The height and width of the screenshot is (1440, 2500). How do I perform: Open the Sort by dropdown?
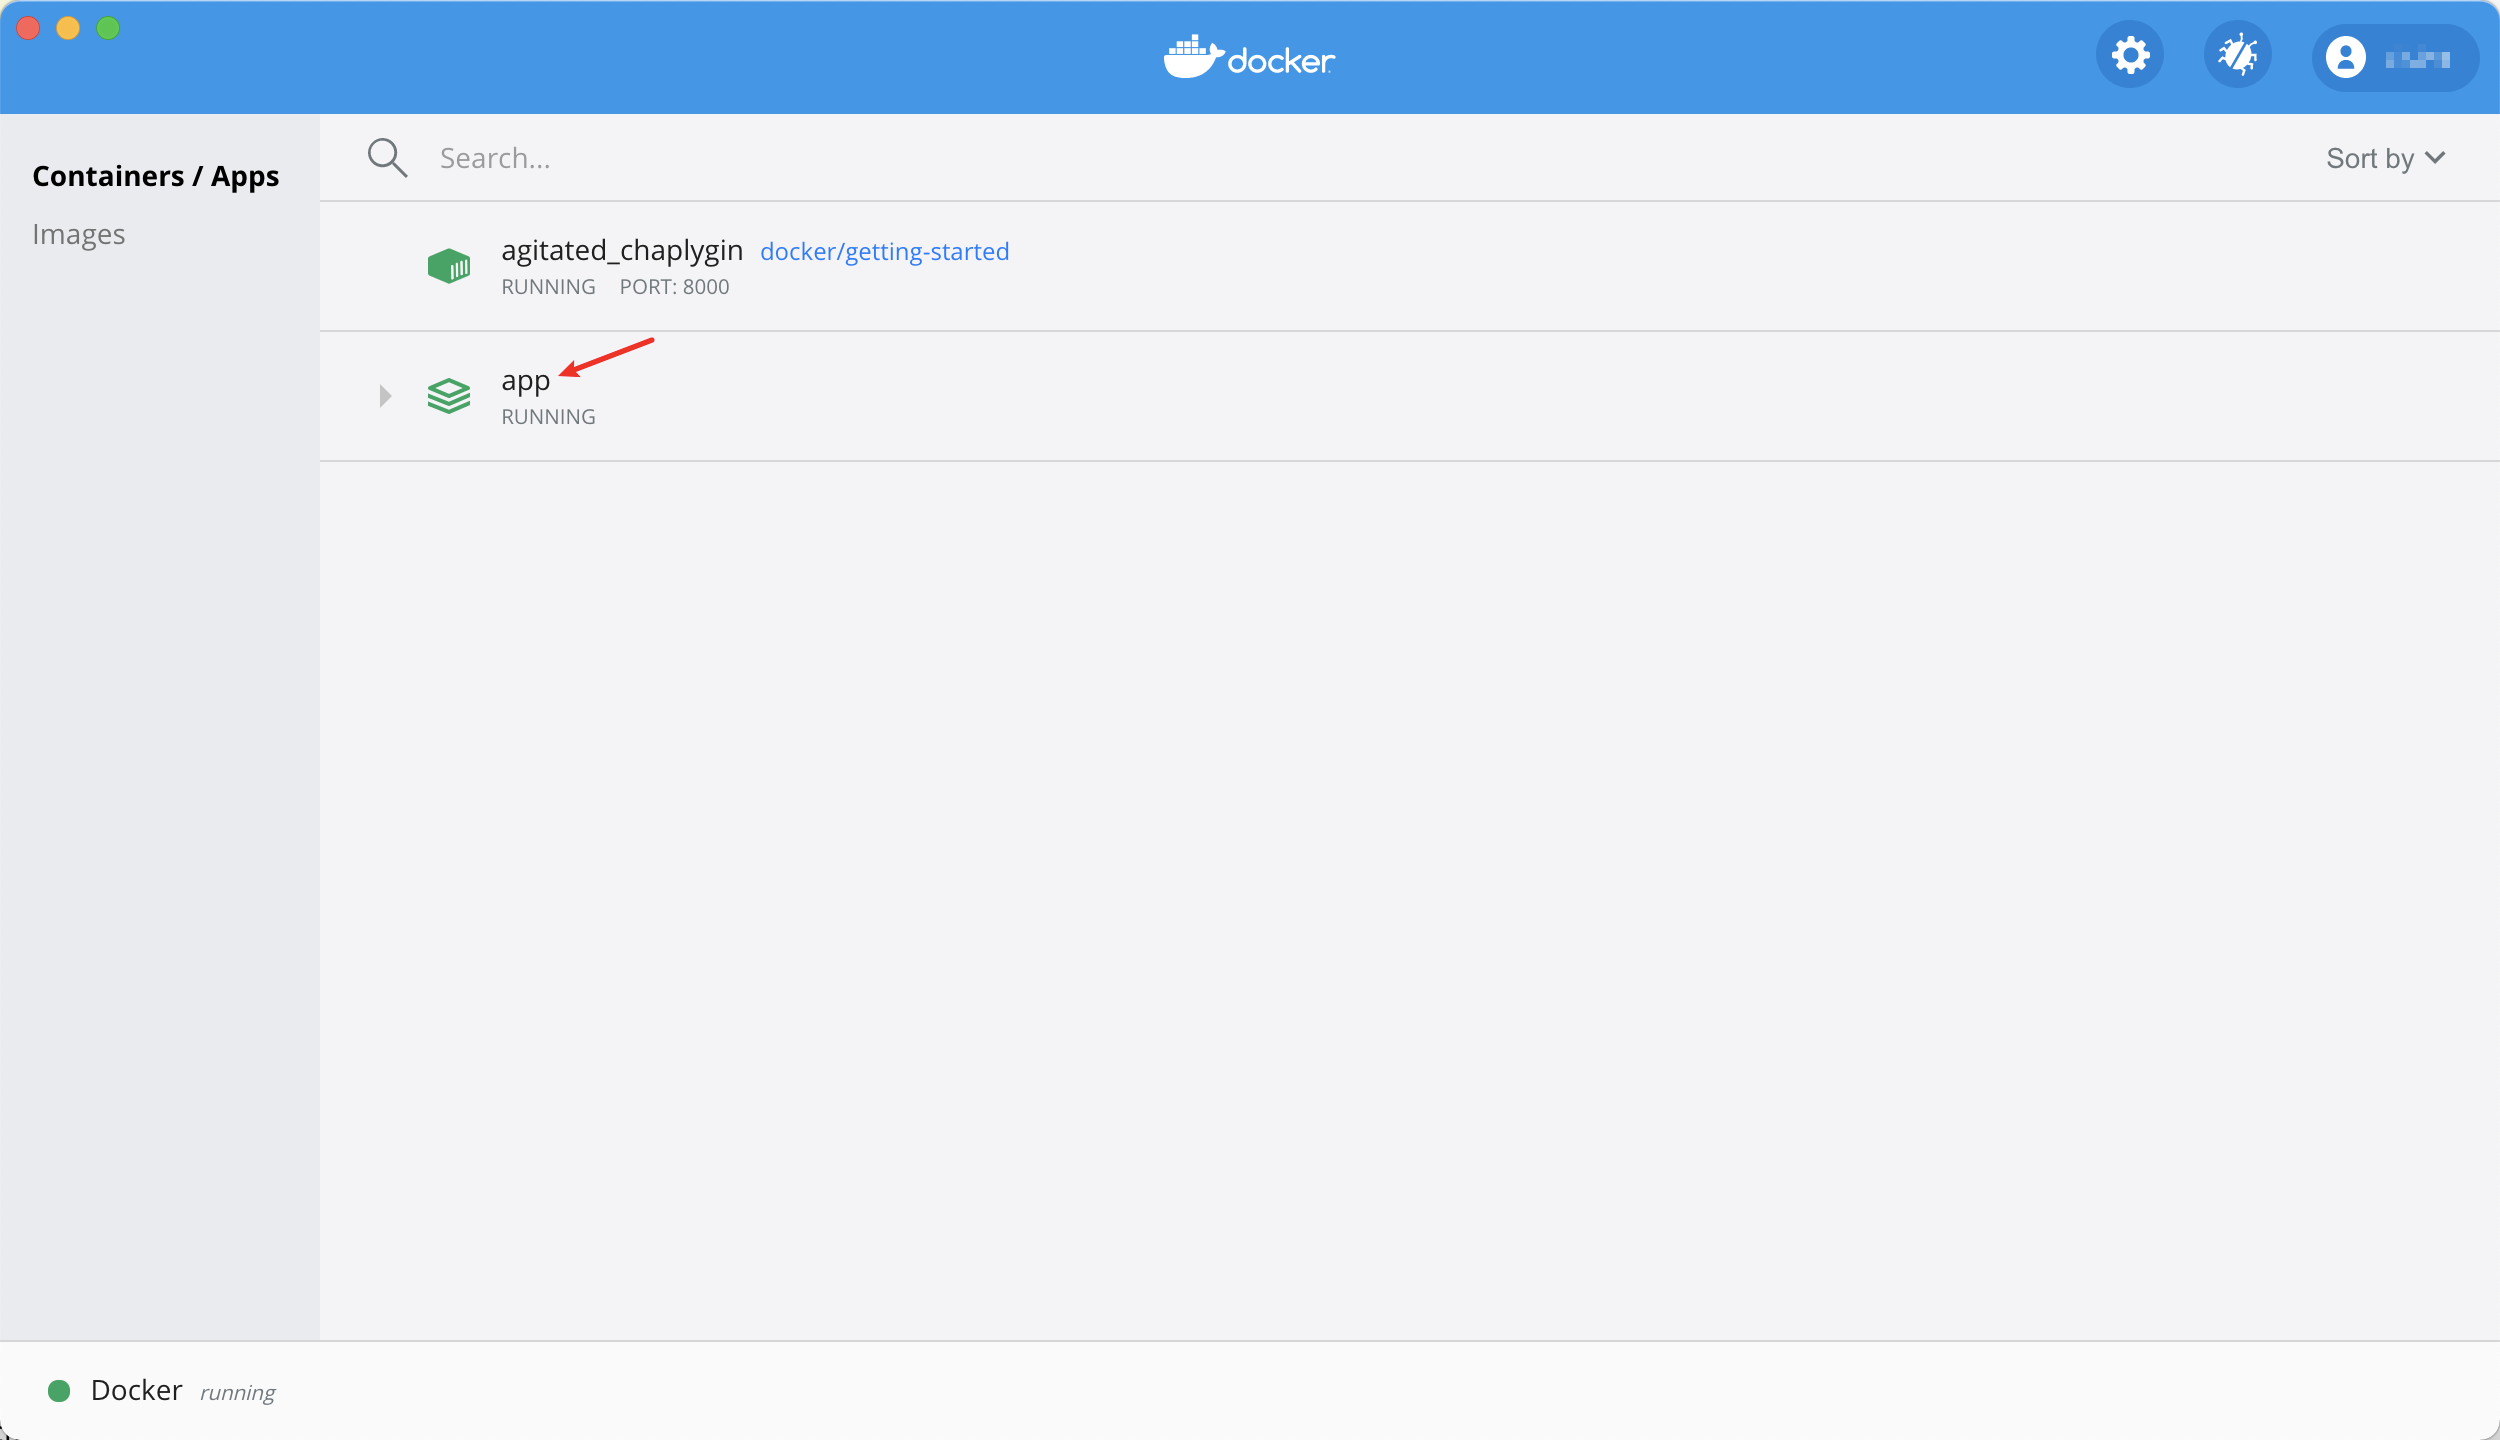pos(2385,158)
